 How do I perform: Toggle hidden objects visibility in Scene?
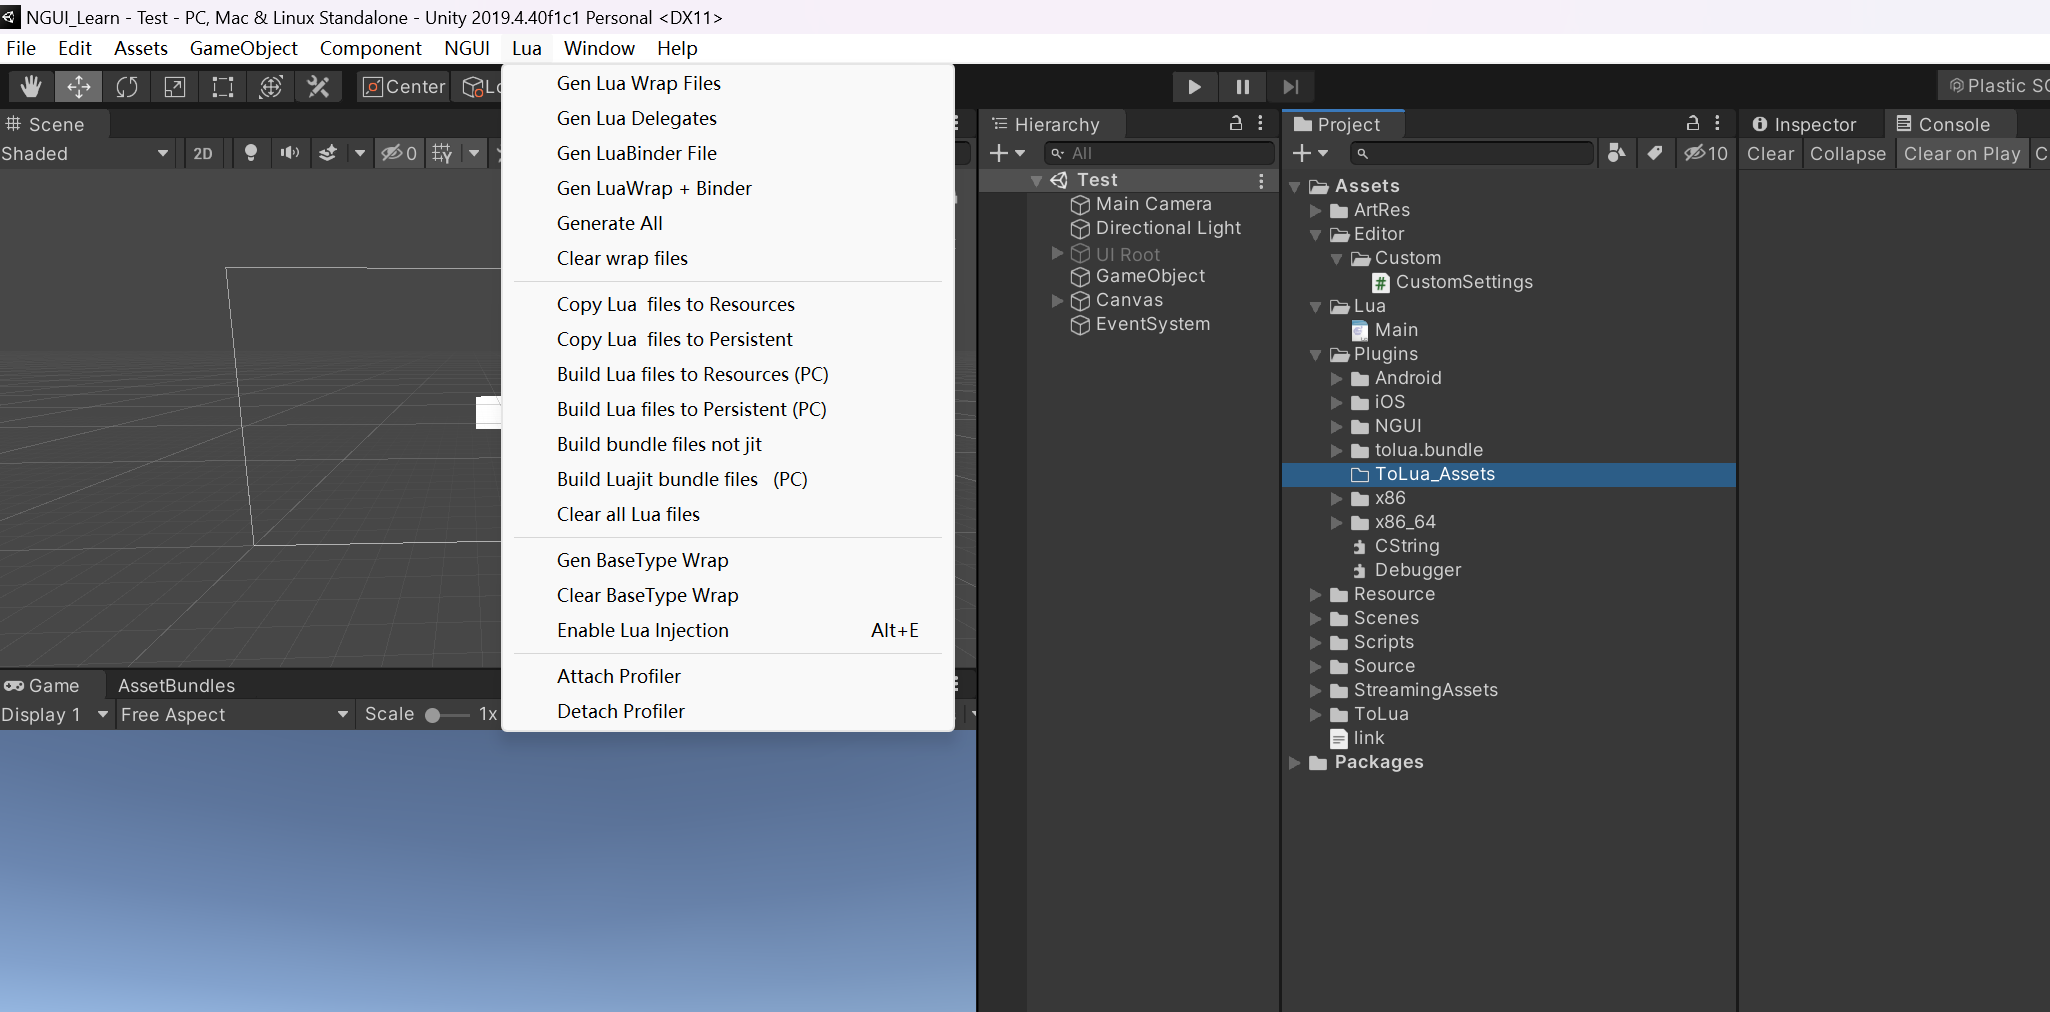point(399,153)
